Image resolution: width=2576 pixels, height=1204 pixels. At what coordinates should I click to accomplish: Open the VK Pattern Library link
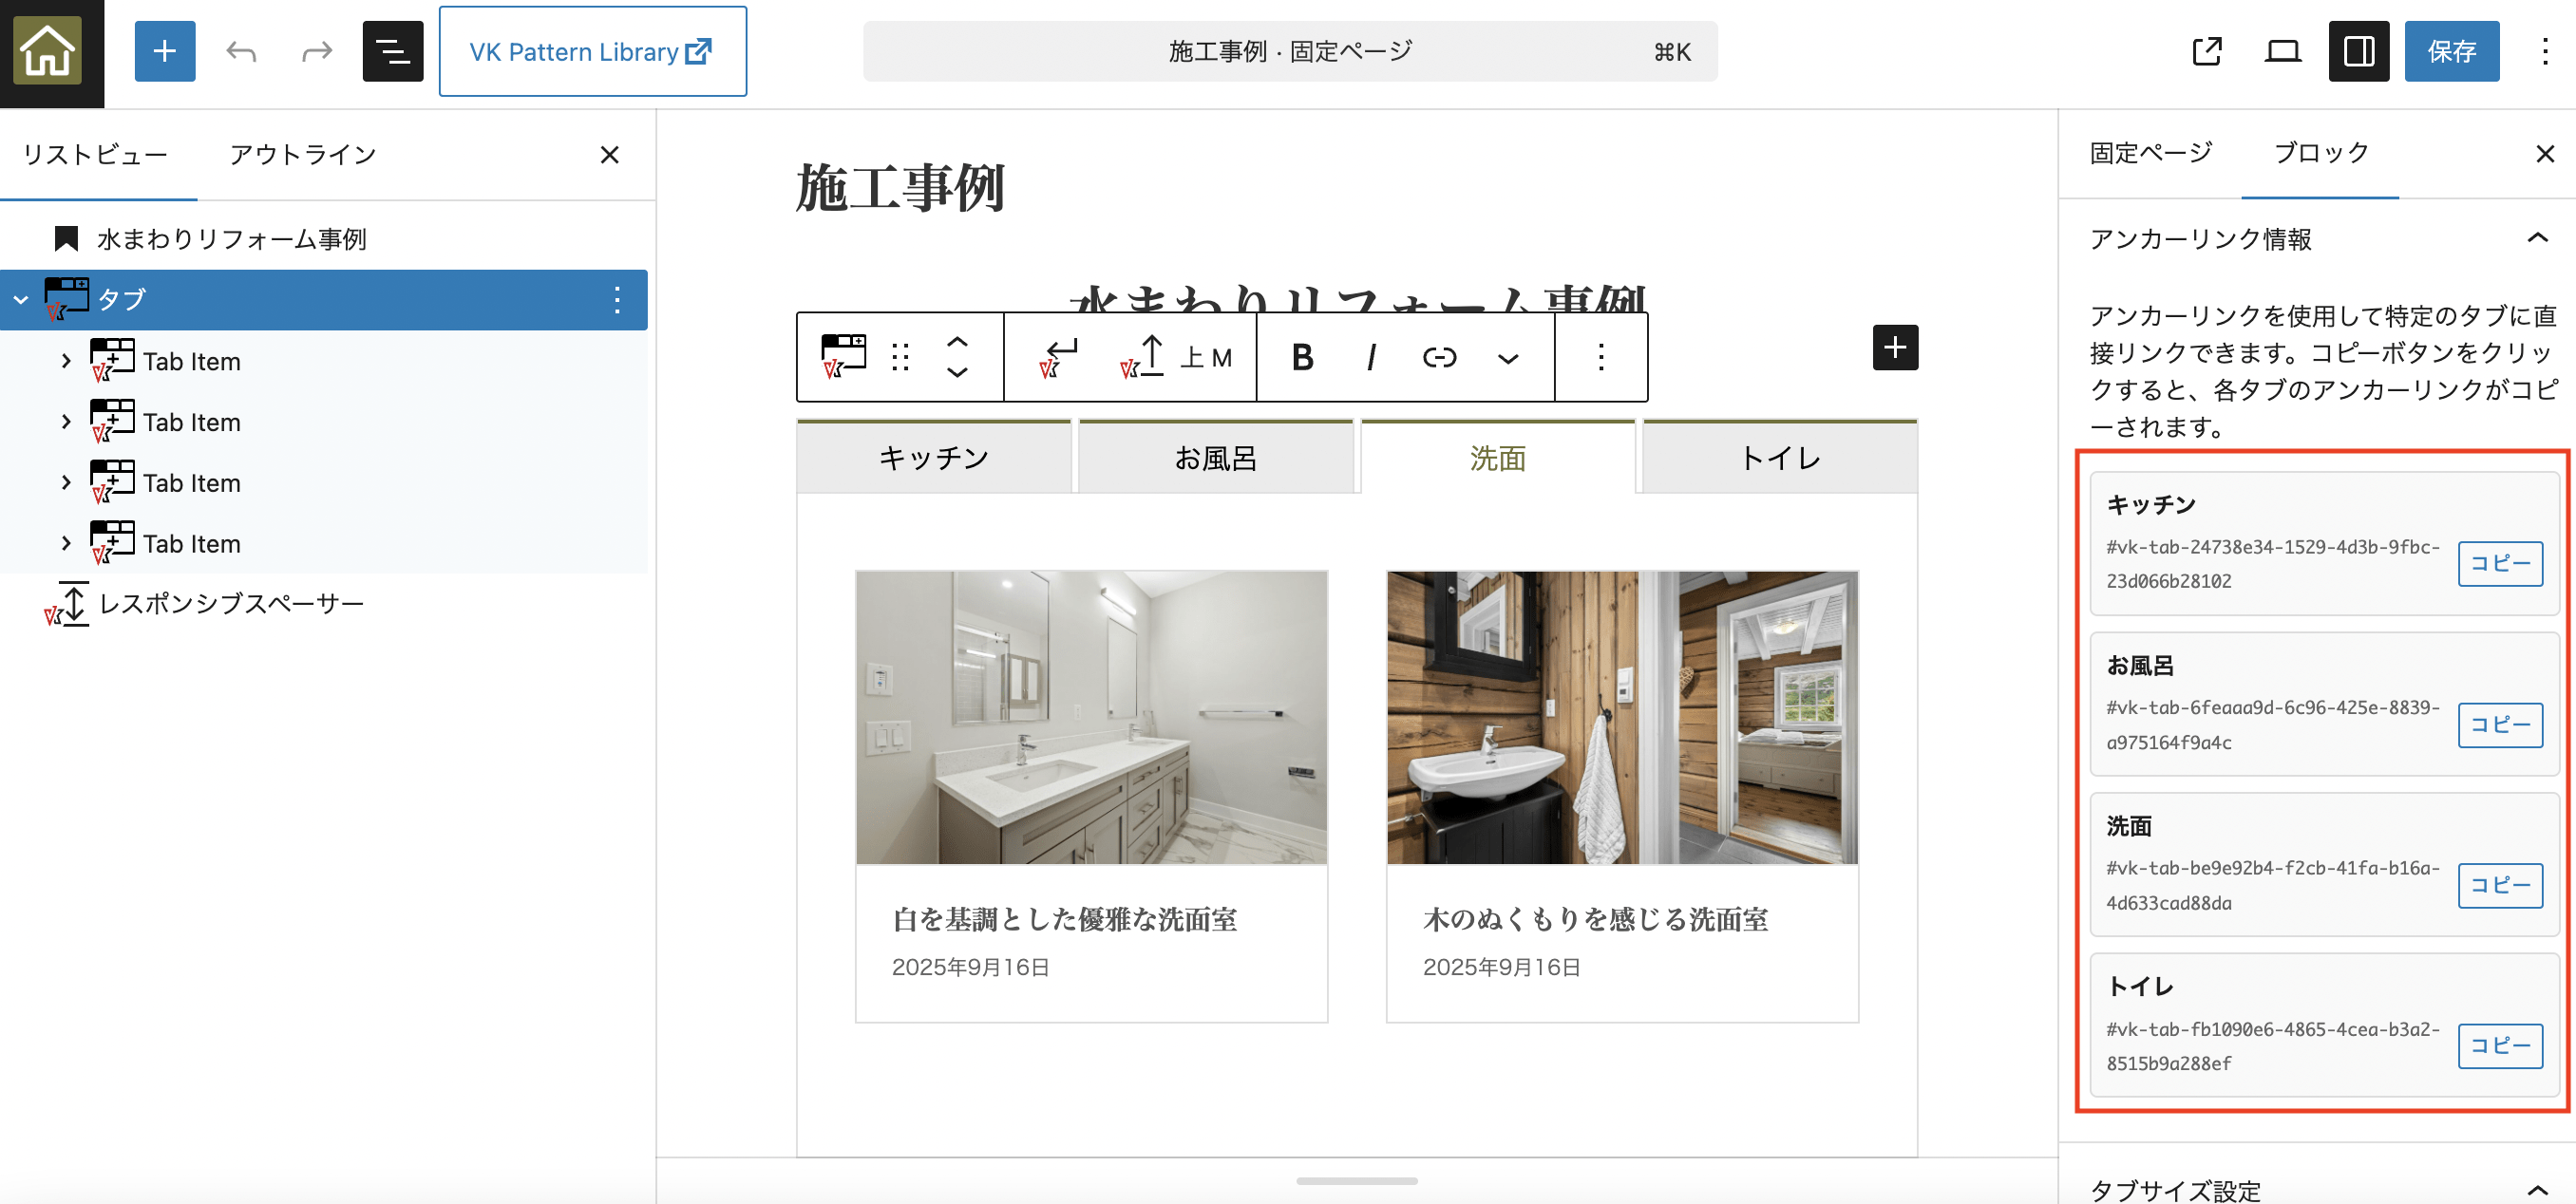click(x=591, y=51)
